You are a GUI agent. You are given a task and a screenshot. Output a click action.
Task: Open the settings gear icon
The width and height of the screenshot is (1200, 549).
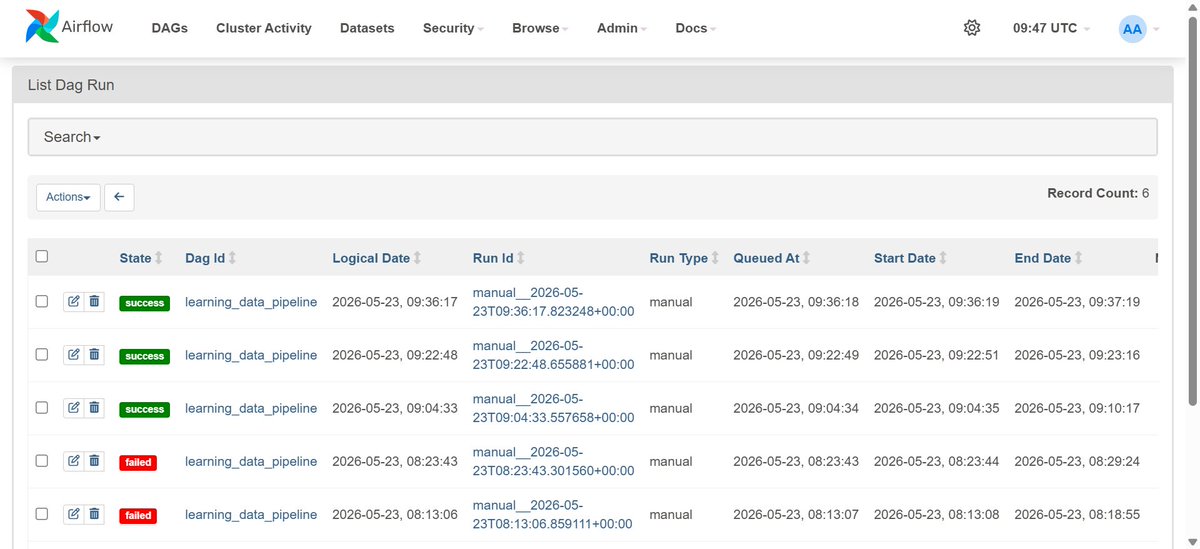click(x=972, y=28)
